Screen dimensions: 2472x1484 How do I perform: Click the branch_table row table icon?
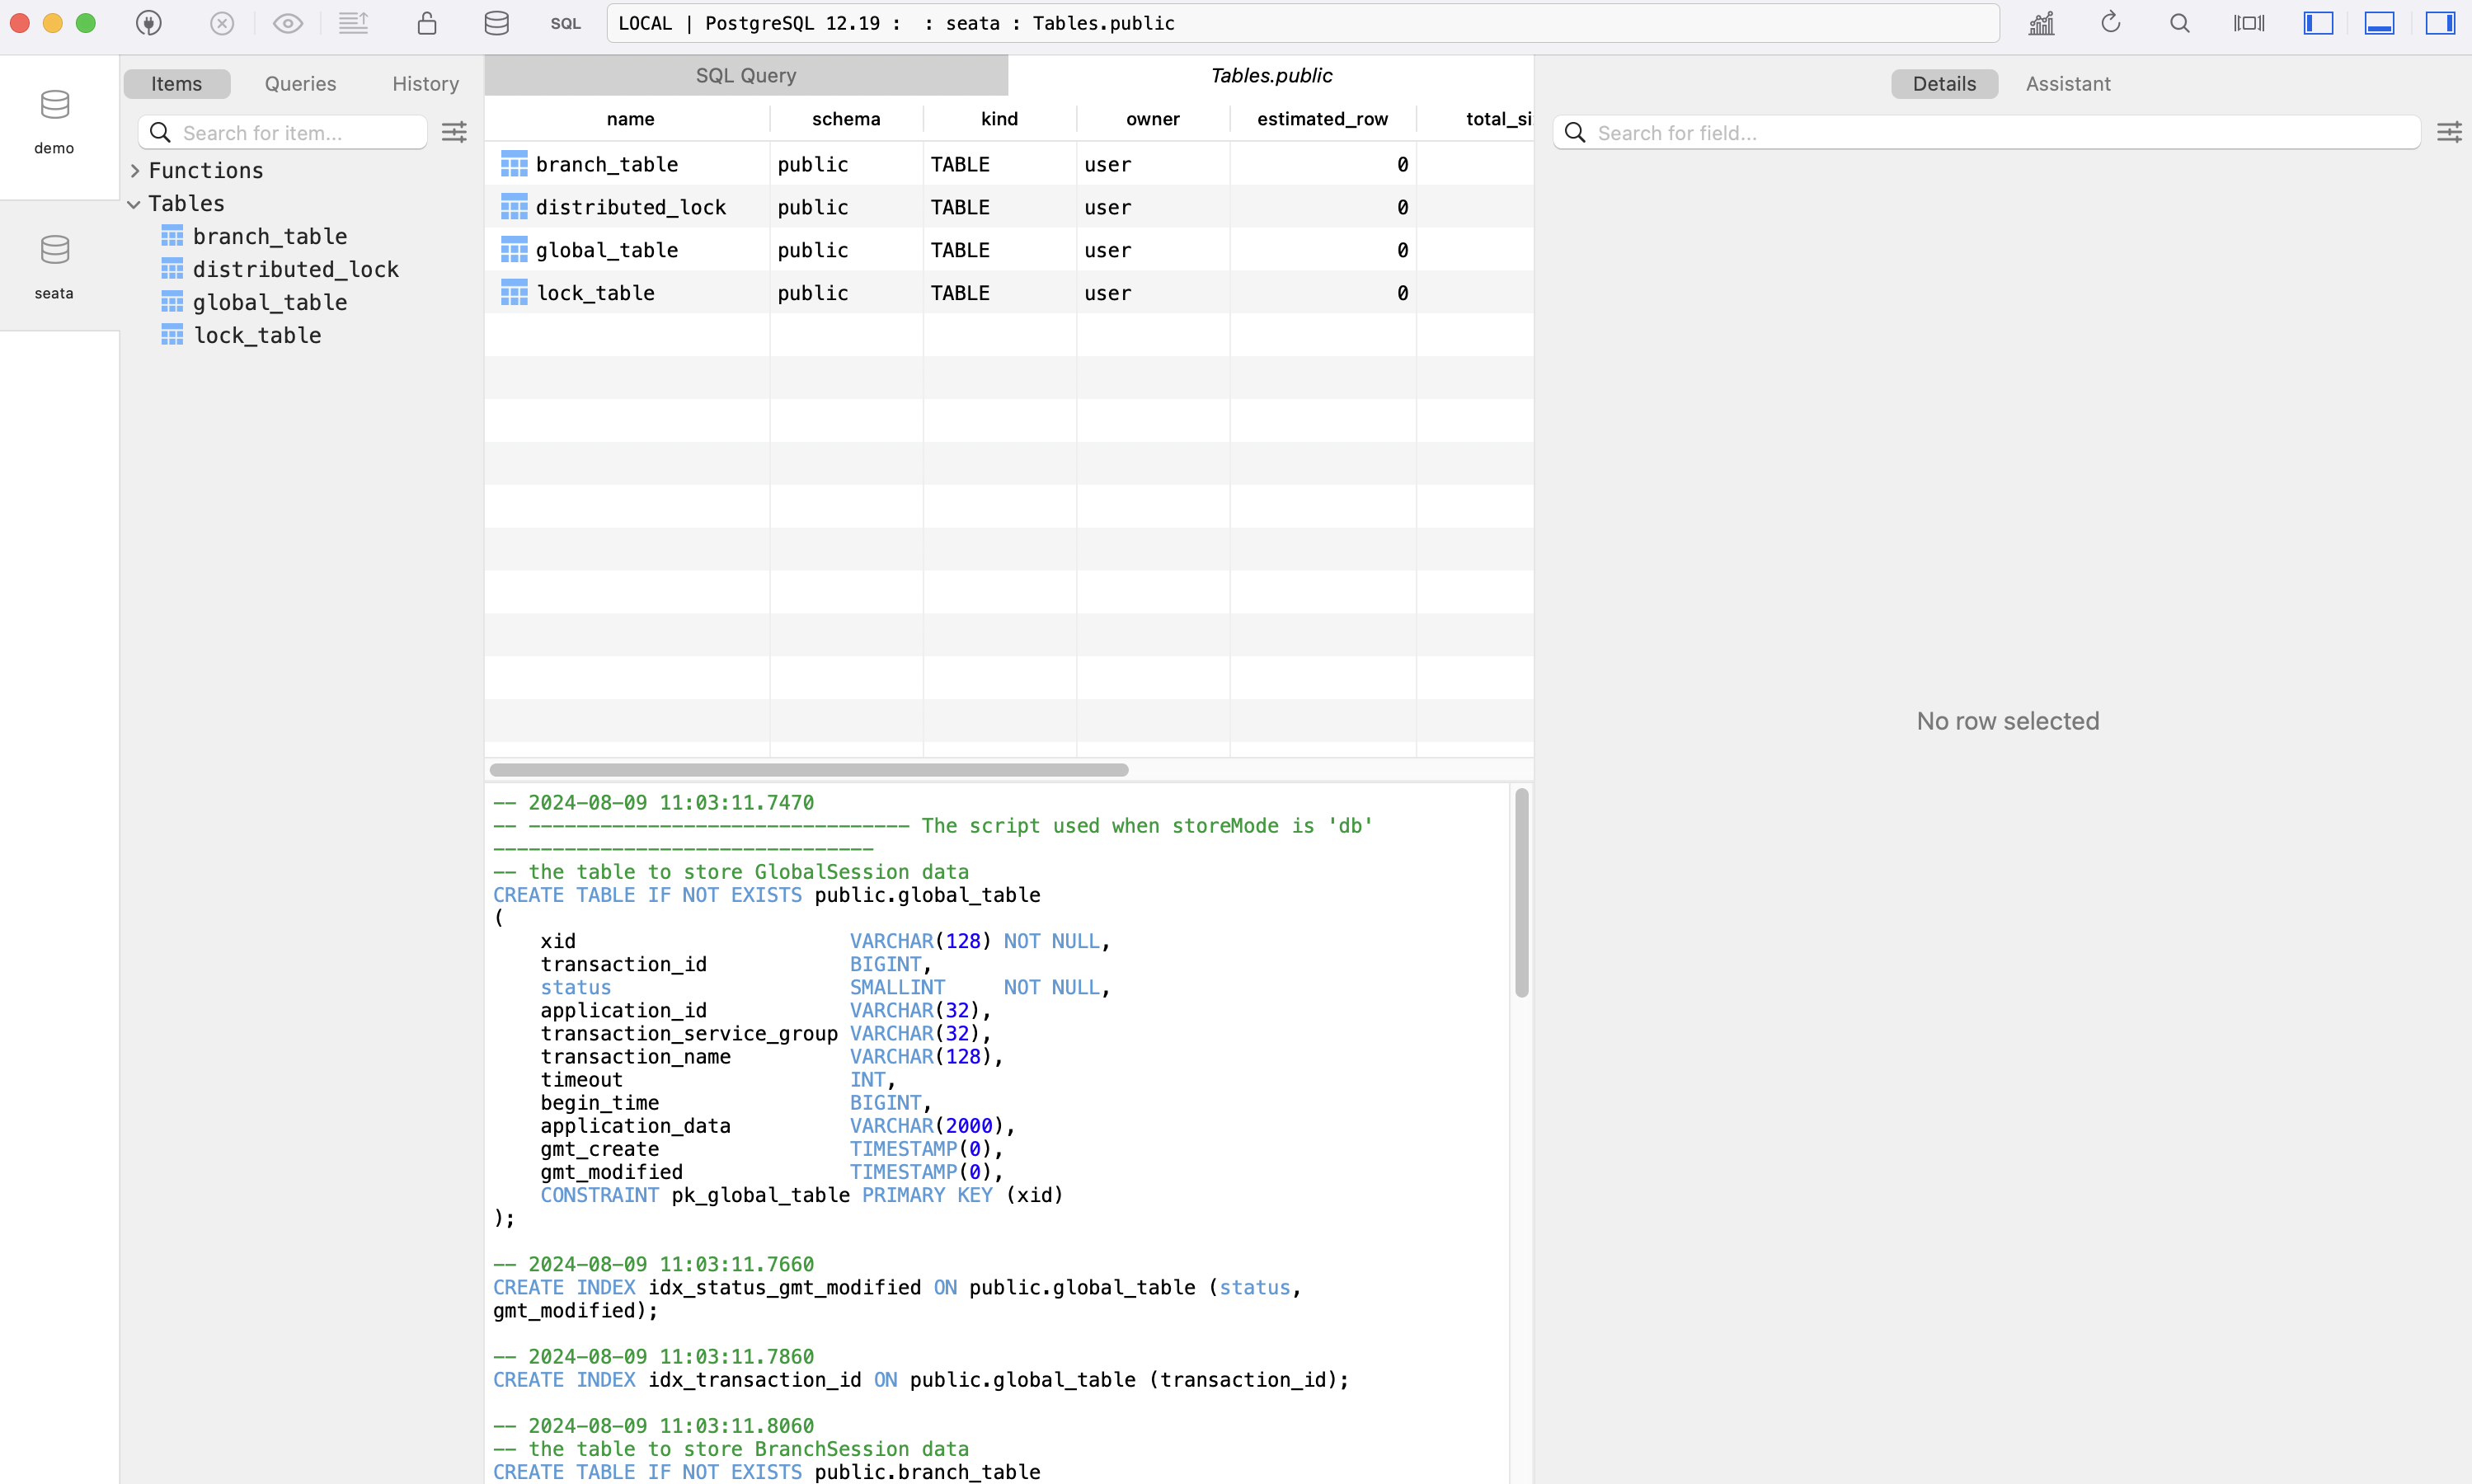point(514,164)
